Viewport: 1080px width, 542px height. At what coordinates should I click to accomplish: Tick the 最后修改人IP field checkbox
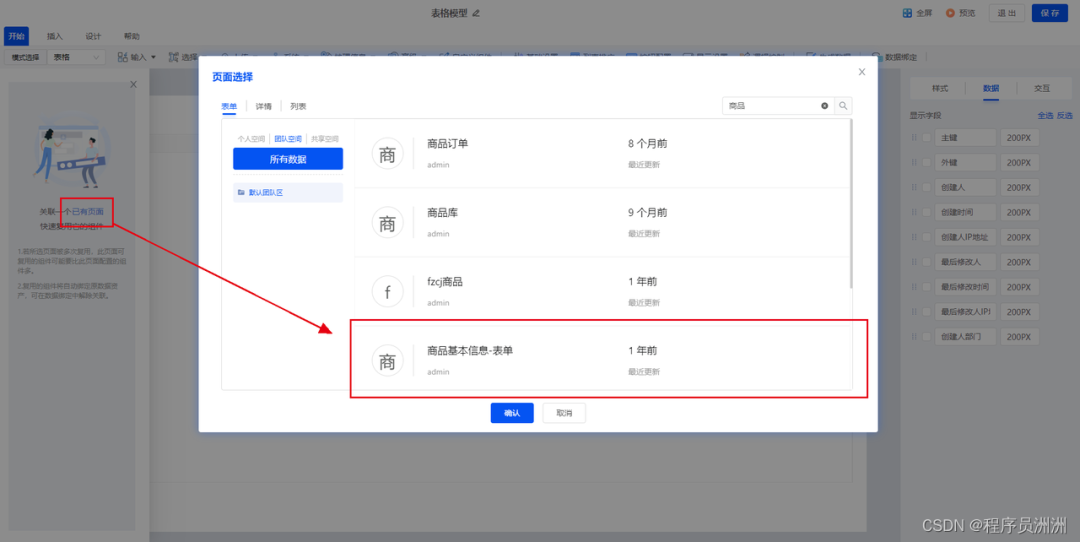pos(926,312)
